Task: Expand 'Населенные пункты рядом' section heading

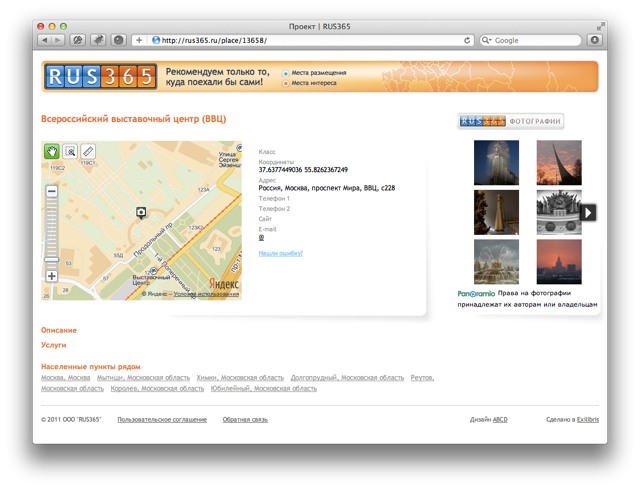Action: pos(90,367)
